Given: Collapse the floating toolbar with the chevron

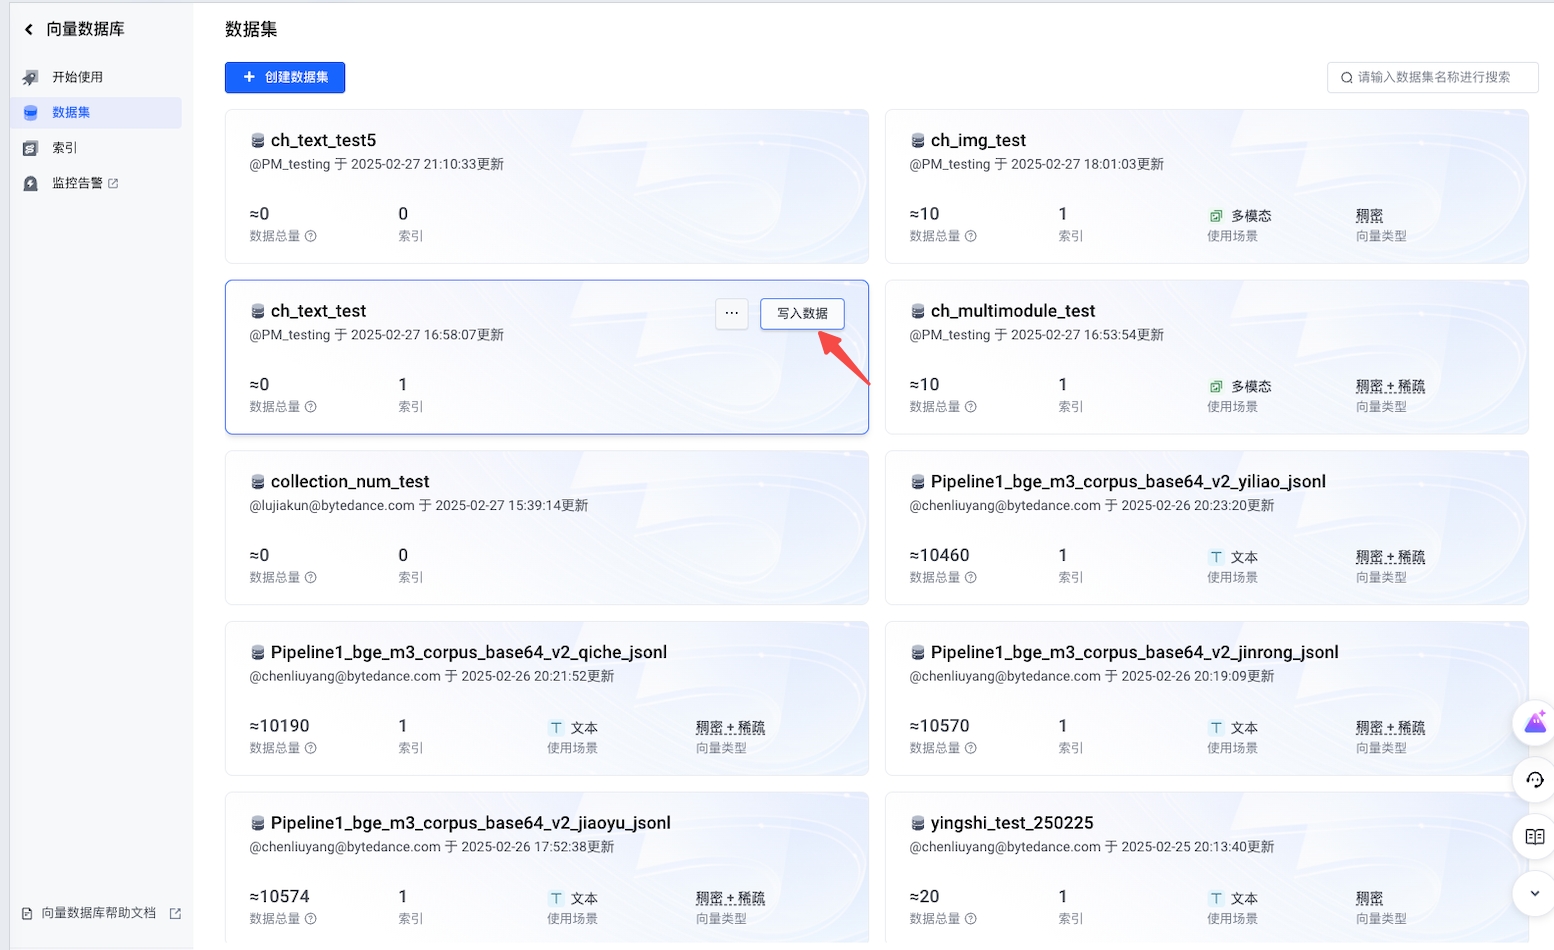Looking at the screenshot, I should [x=1535, y=894].
